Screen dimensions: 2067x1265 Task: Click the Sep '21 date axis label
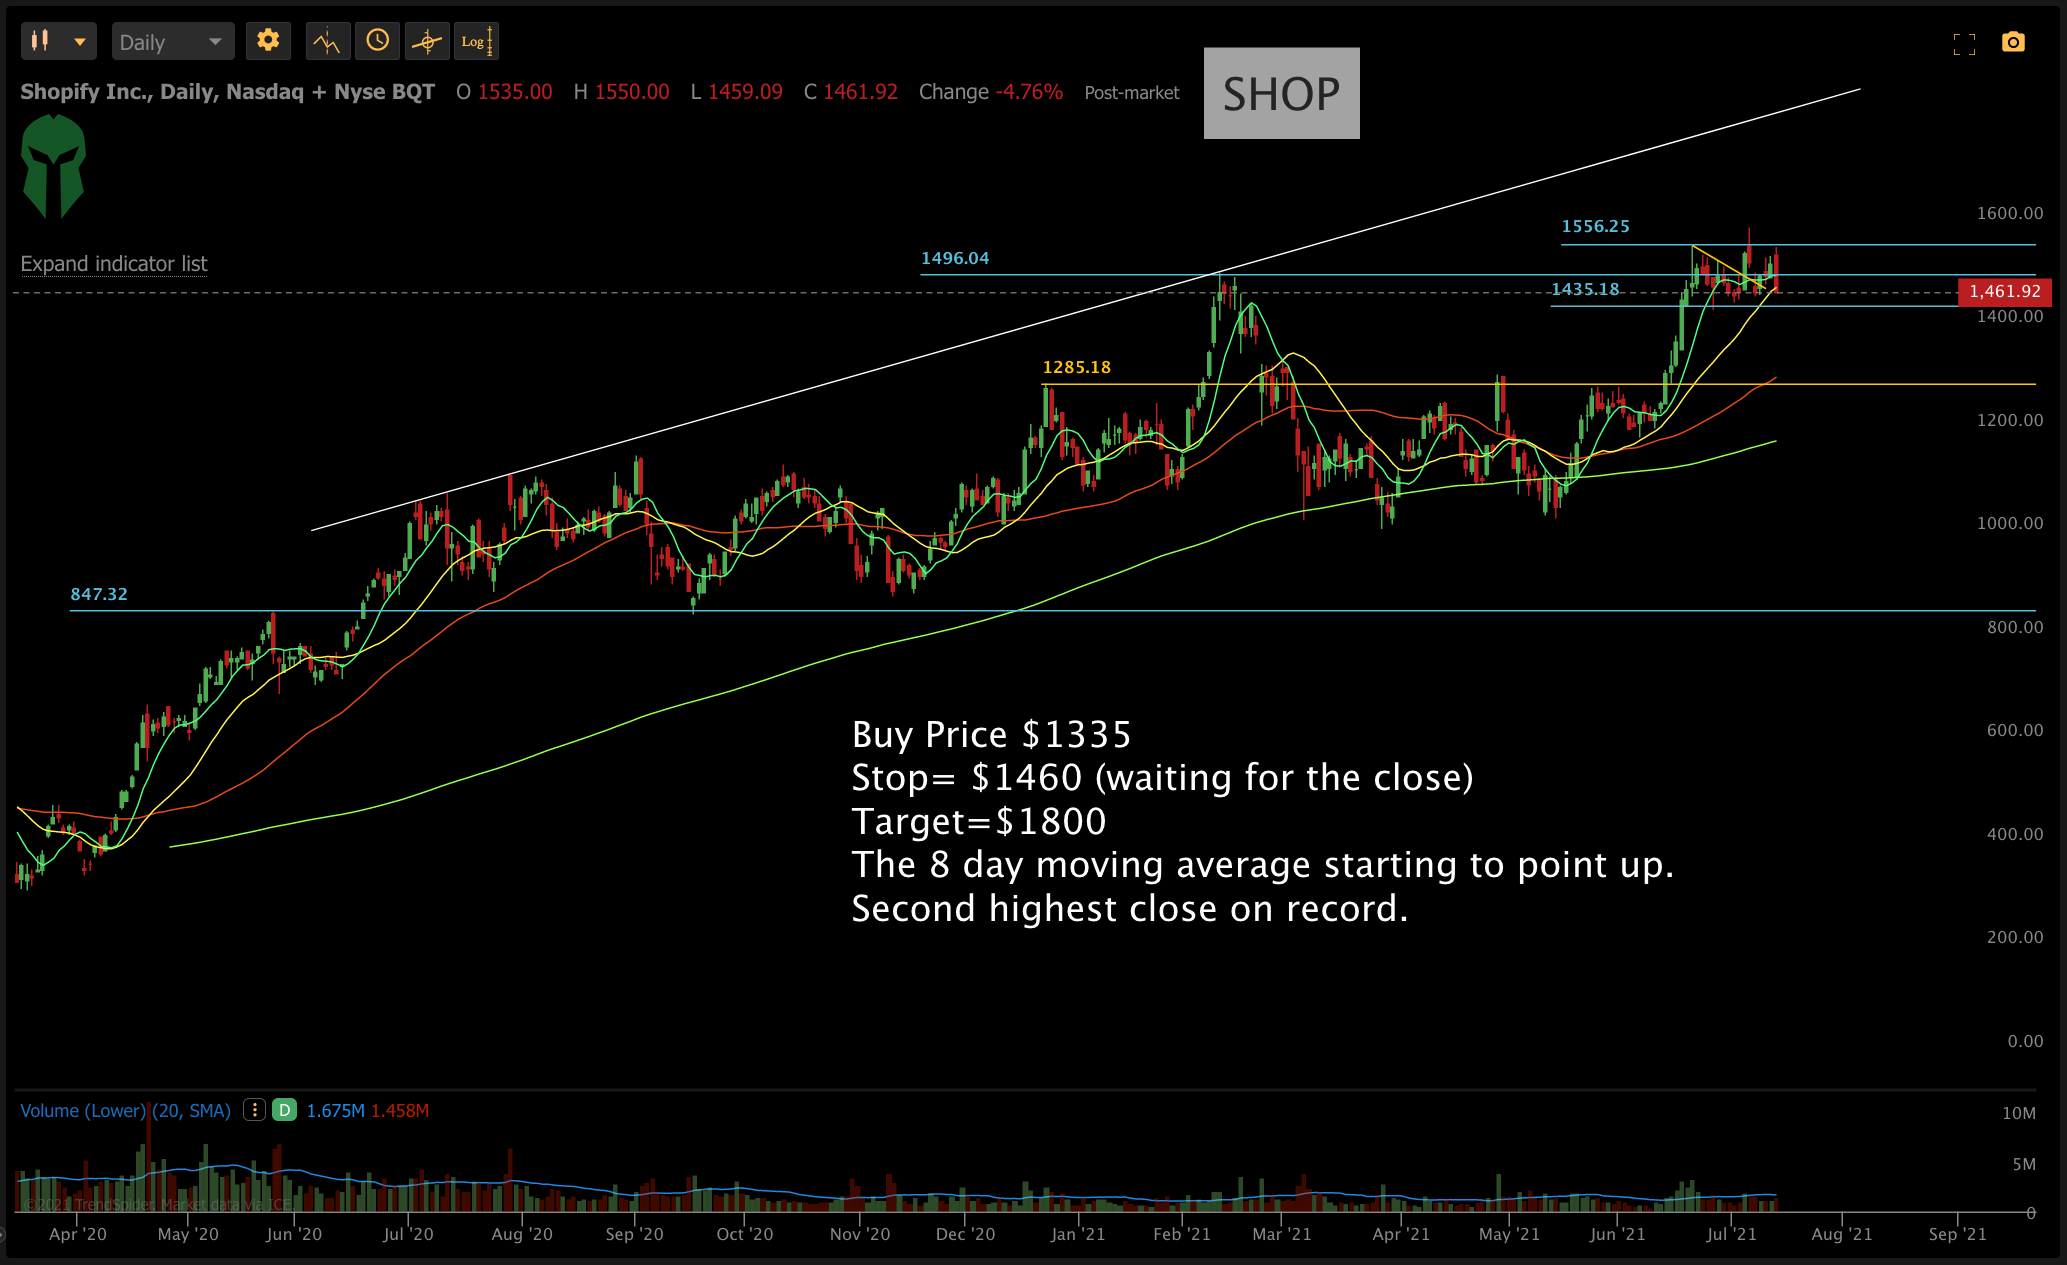tap(1957, 1234)
